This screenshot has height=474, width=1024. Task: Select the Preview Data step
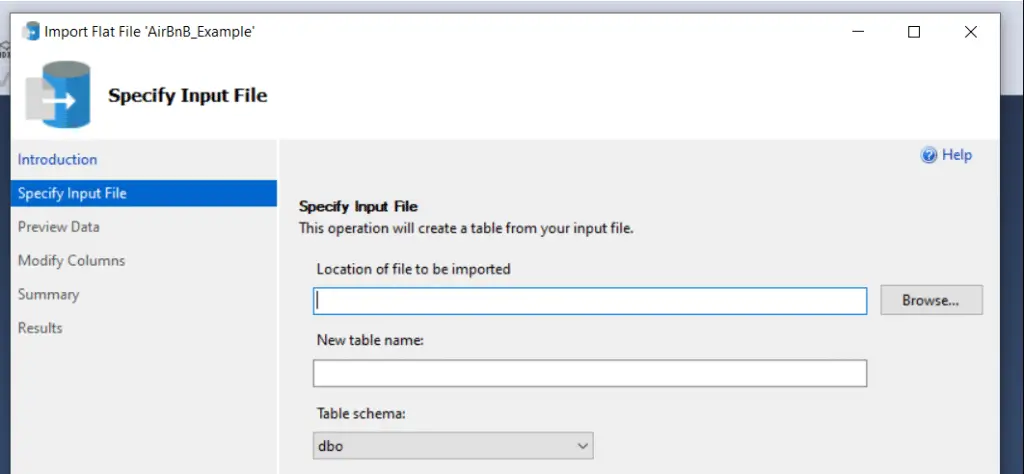coord(59,227)
